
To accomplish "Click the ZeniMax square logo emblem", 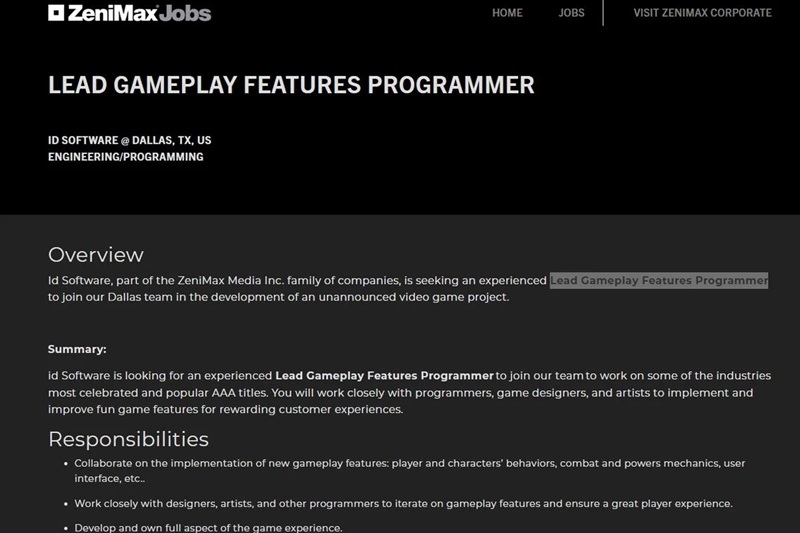I will pyautogui.click(x=57, y=13).
